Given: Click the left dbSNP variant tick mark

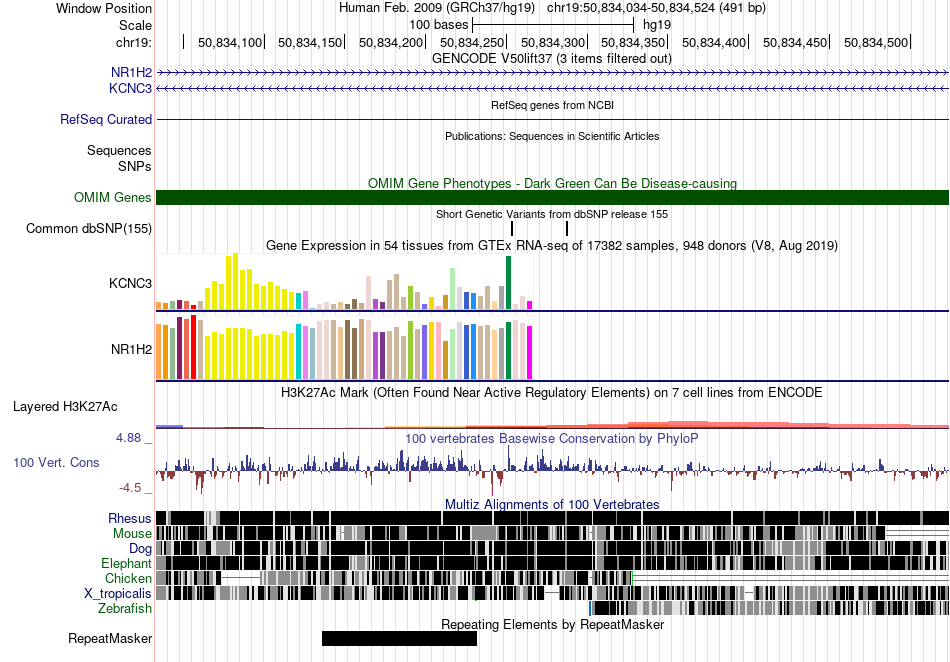Looking at the screenshot, I should 512,228.
